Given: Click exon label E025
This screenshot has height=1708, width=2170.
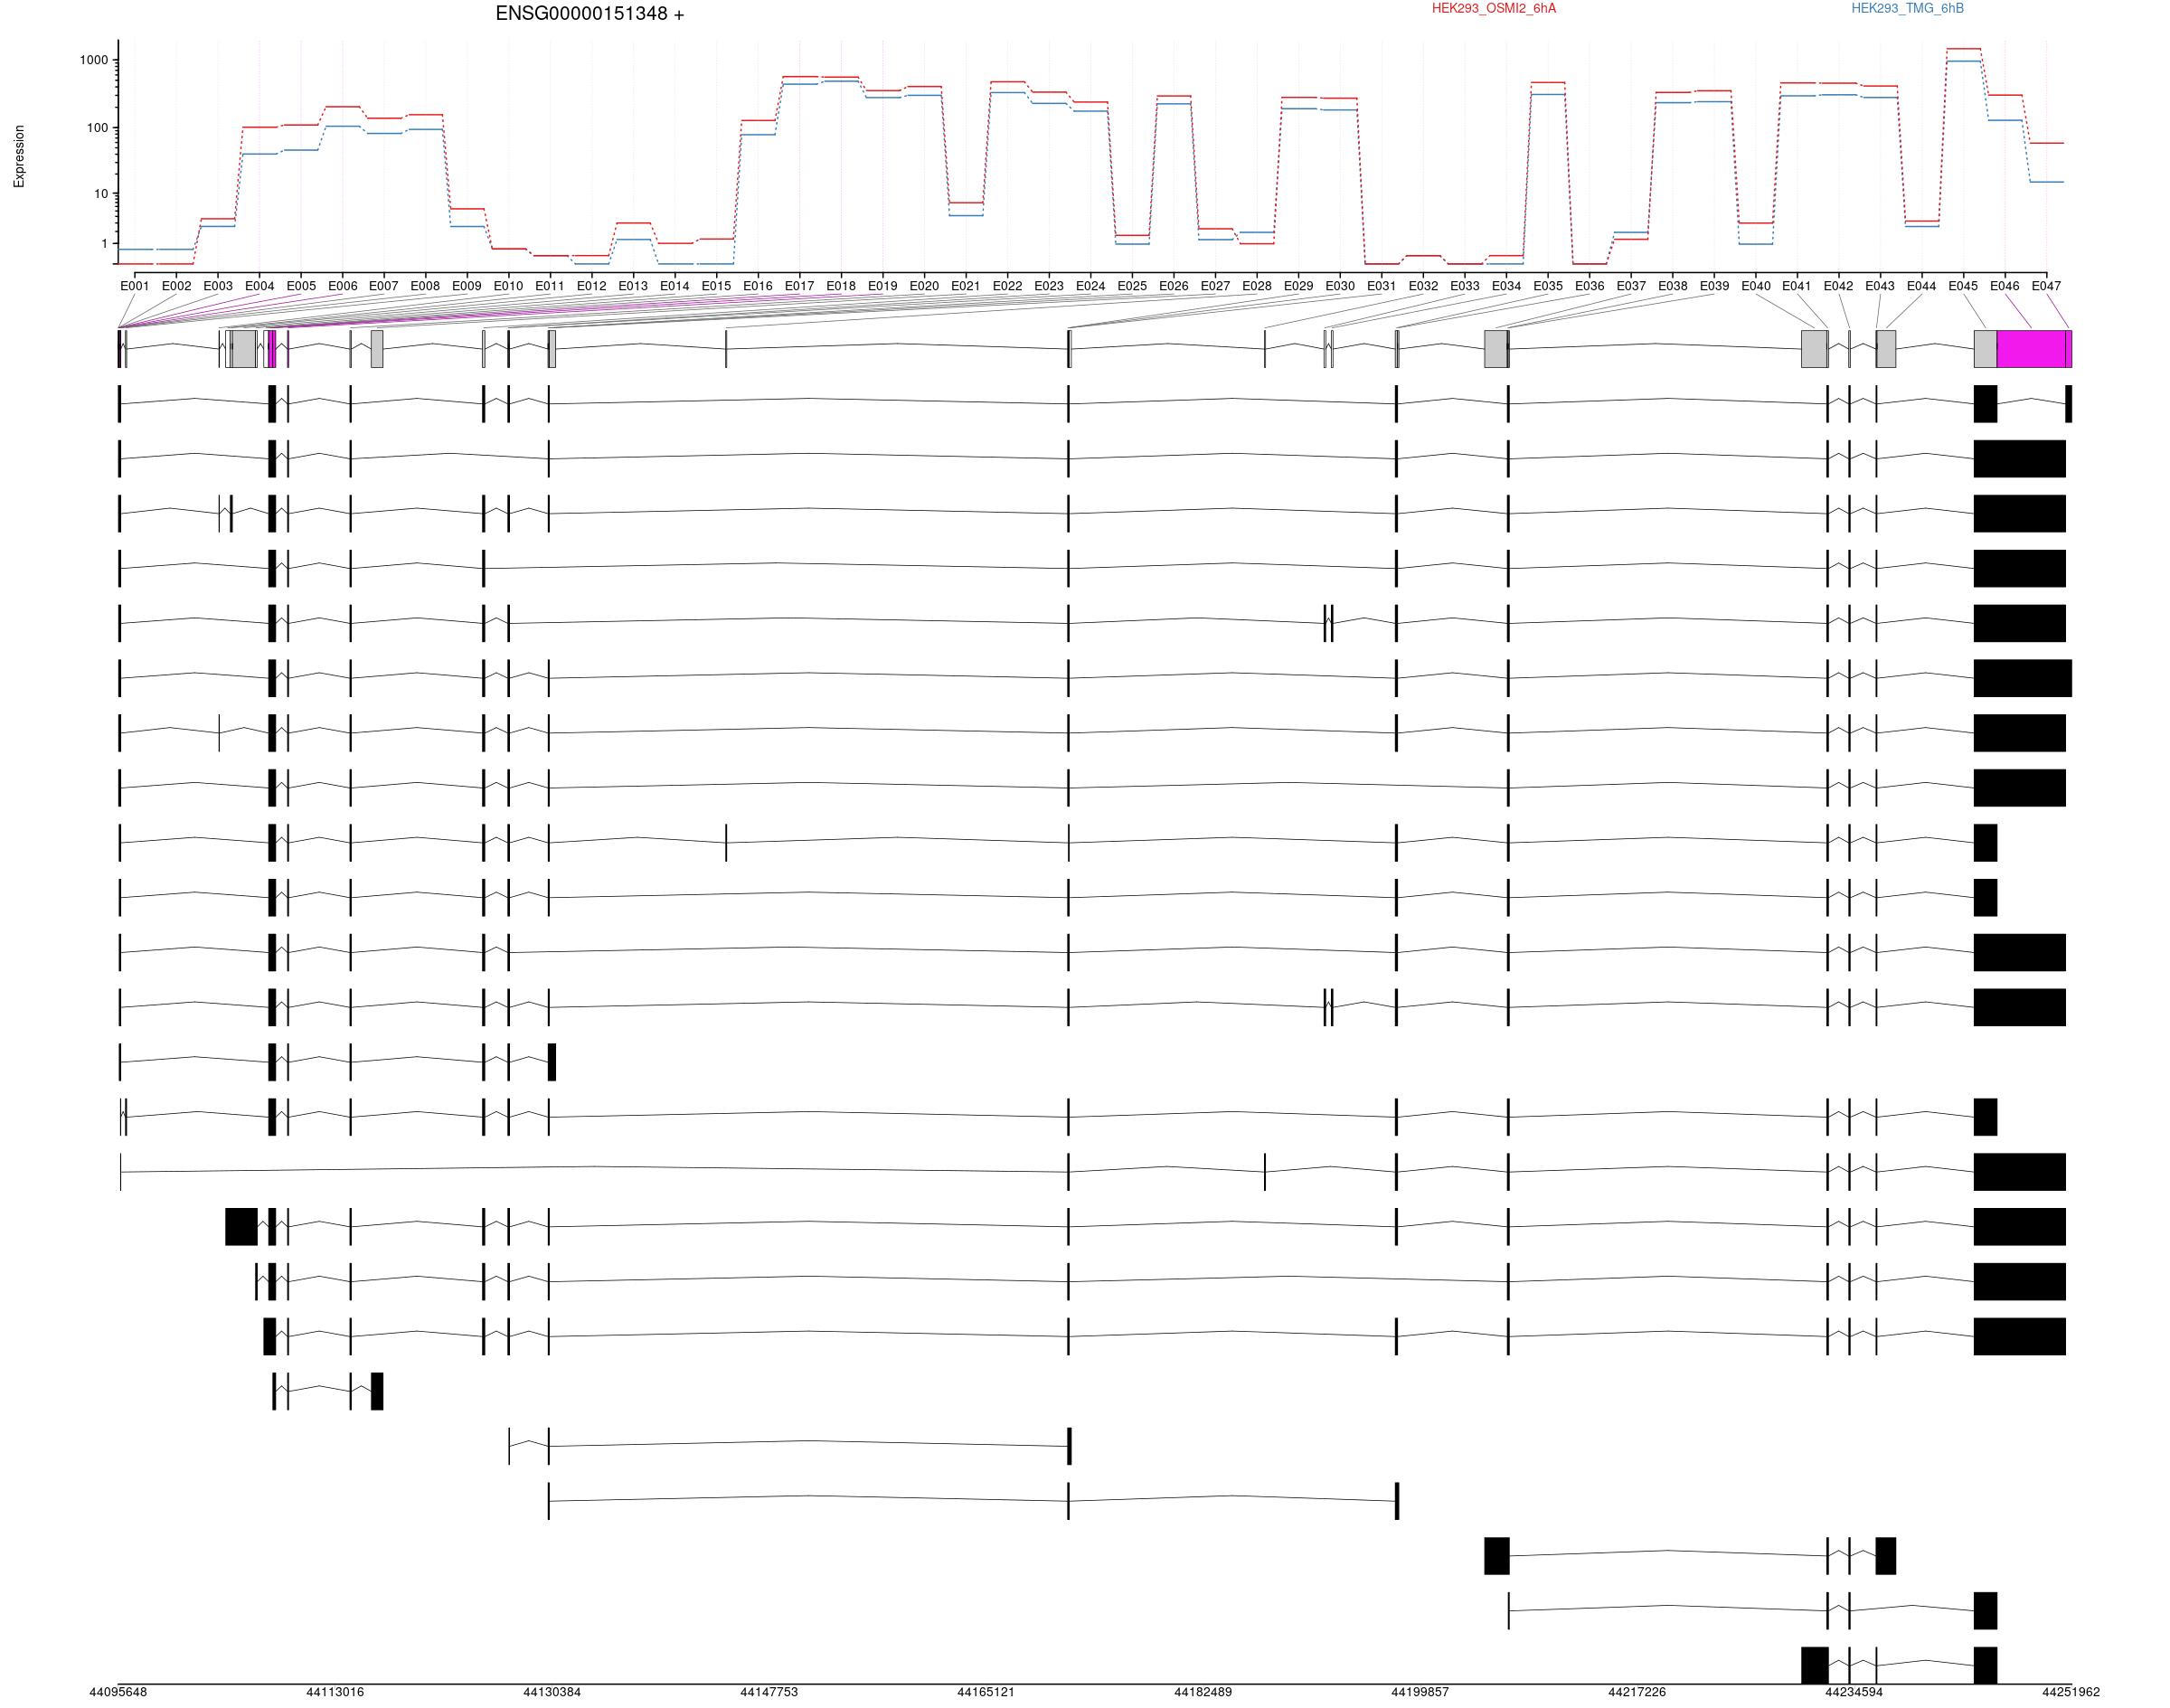Looking at the screenshot, I should click(x=1132, y=286).
